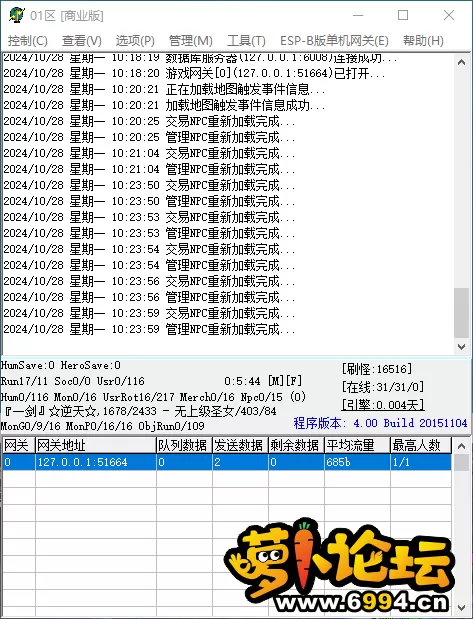Screen dimensions: 473x619
Task: Minimize the 01区 window
Action: pos(358,15)
